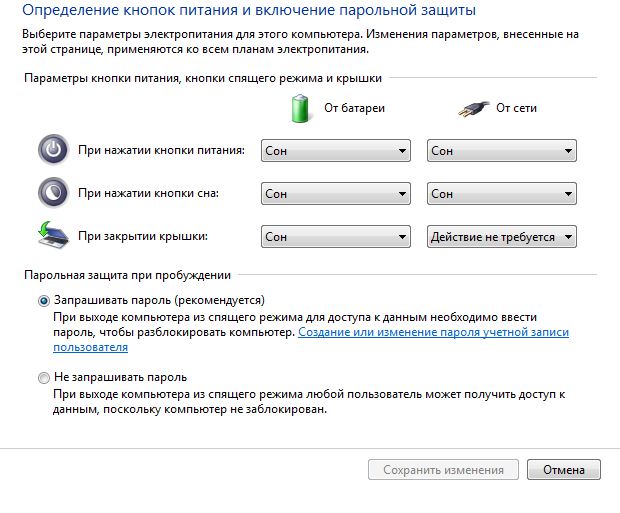Image resolution: width=620 pixels, height=513 pixels.
Task: Expand sleep button on-battery dropdown
Action: pyautogui.click(x=335, y=193)
